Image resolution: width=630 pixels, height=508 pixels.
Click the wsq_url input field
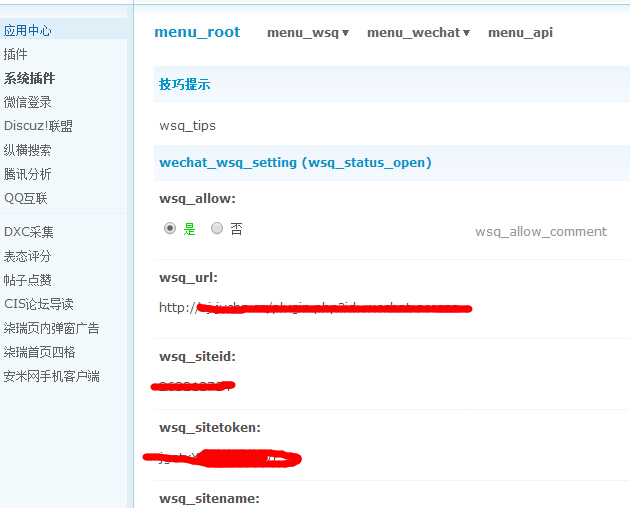[x=315, y=308]
